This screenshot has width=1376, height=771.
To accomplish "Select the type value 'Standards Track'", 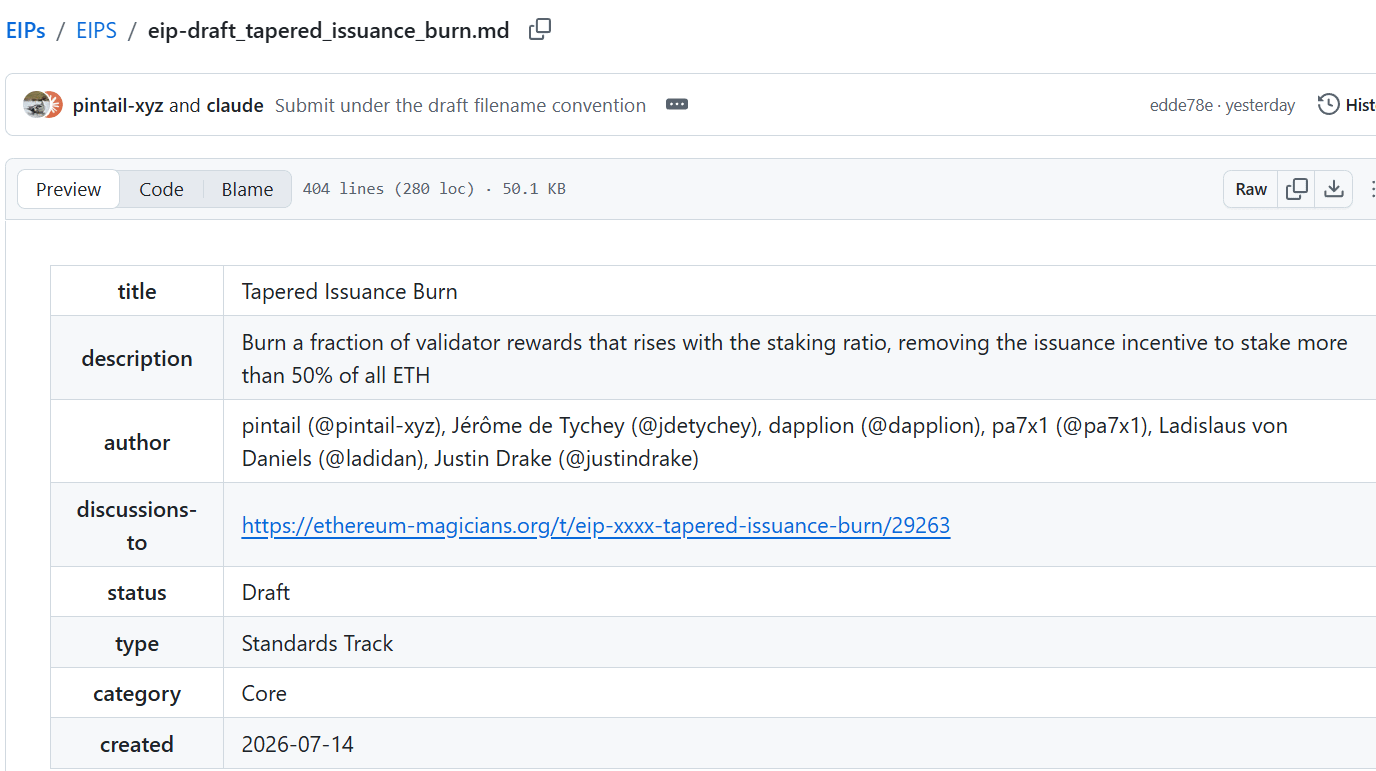I will click(x=318, y=643).
